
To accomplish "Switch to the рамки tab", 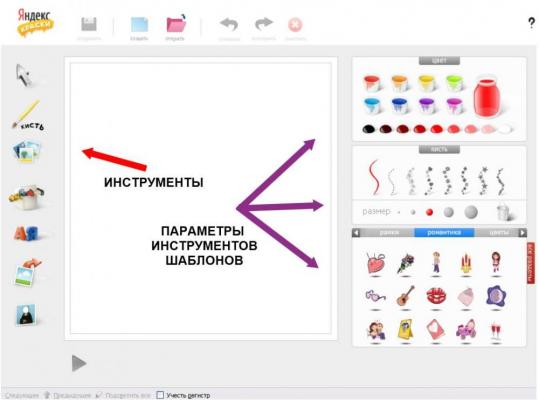I will coord(389,233).
